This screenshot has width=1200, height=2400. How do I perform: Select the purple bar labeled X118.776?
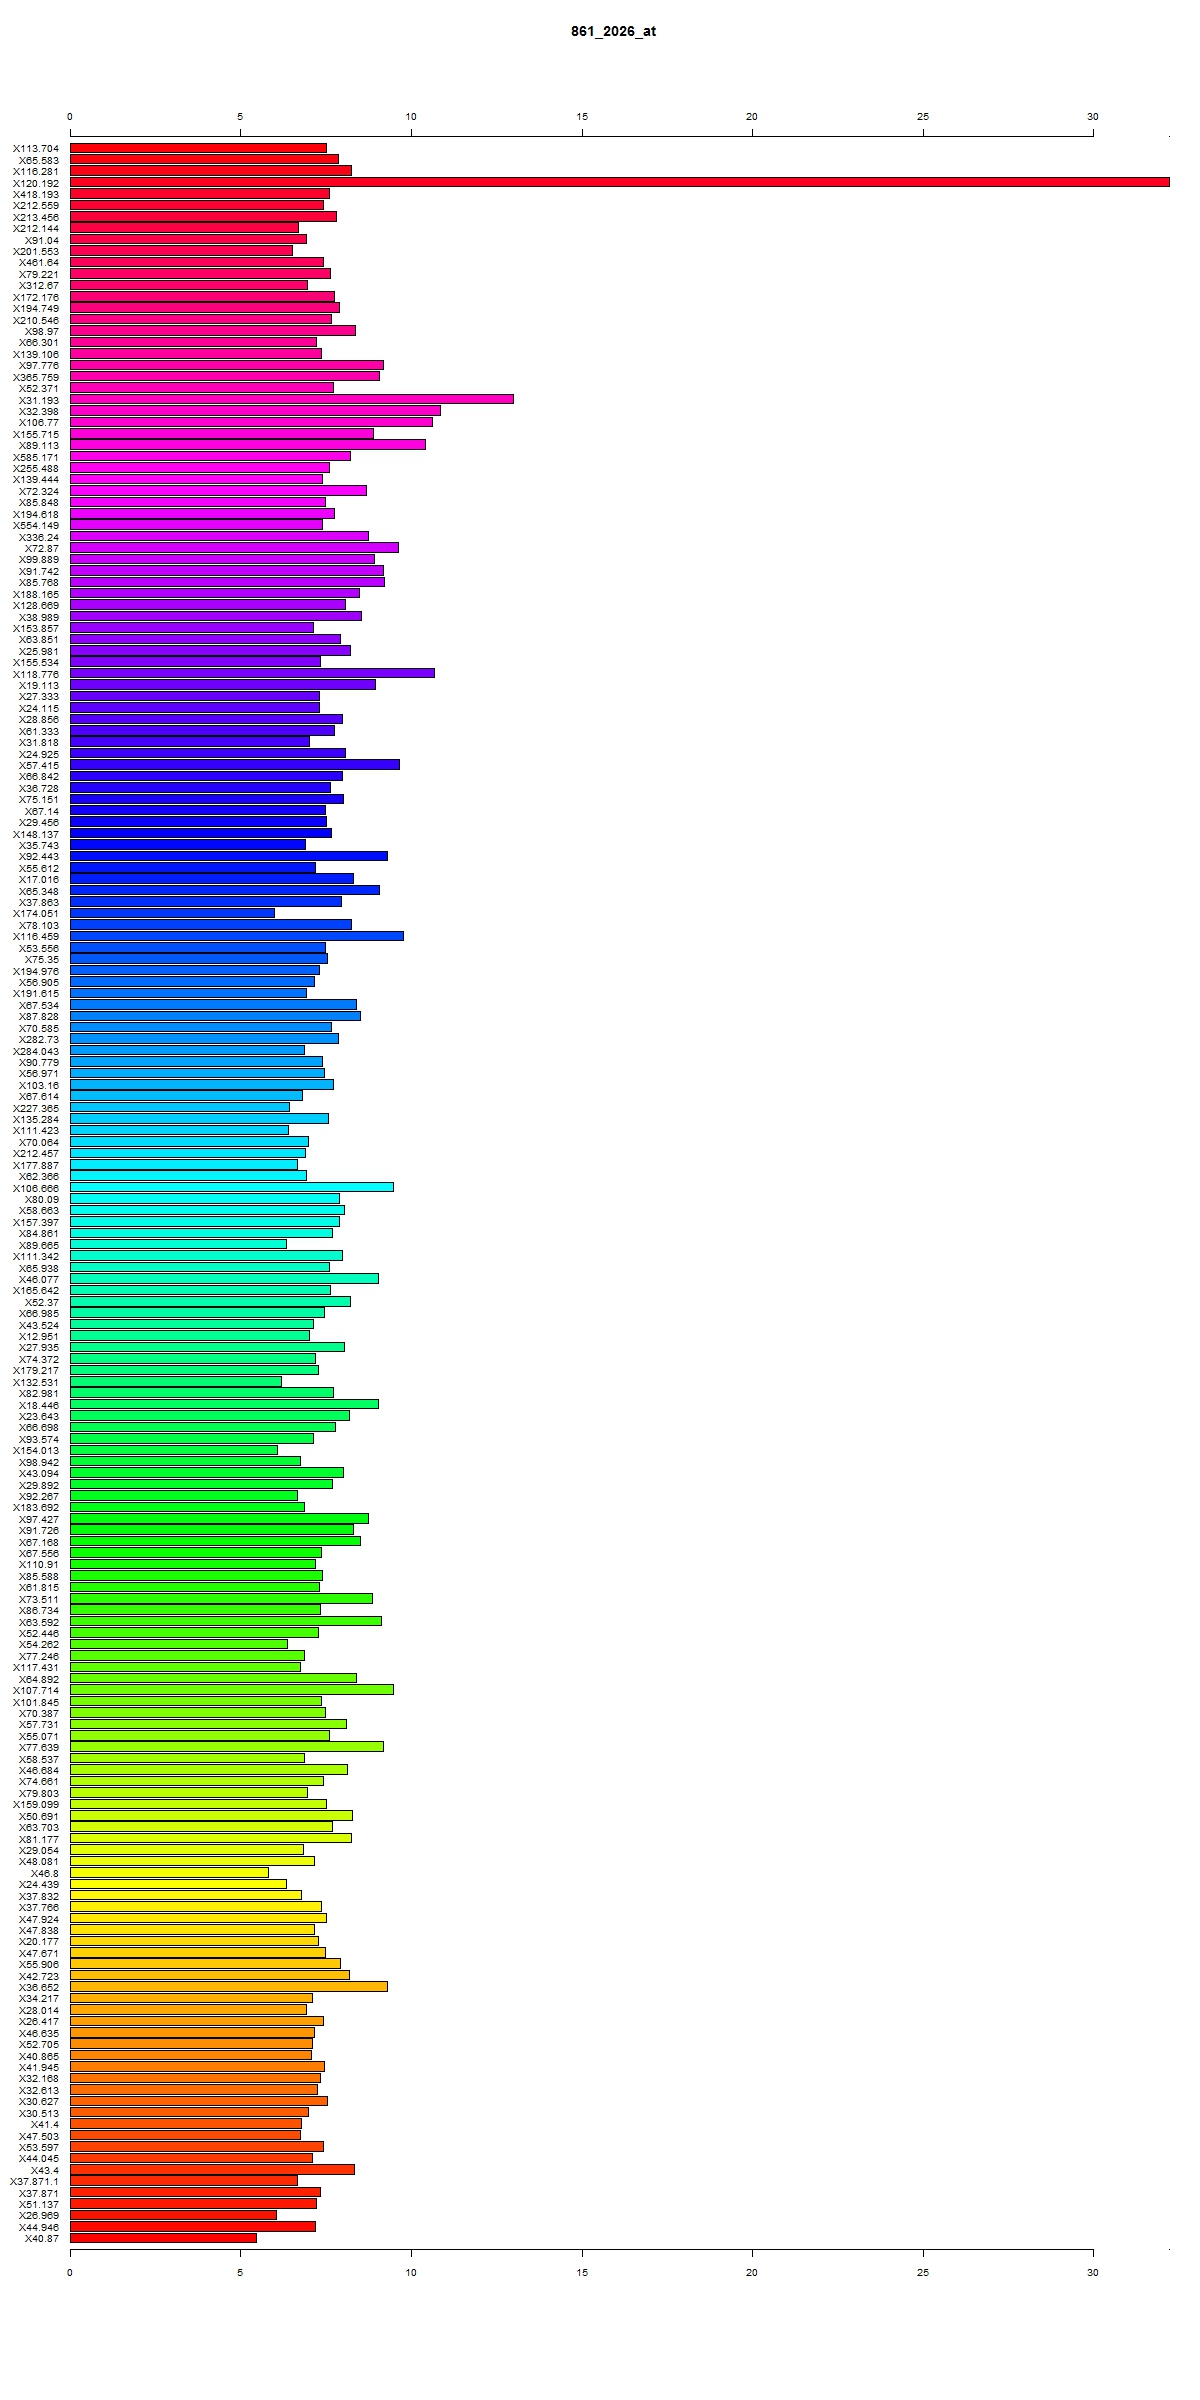tap(252, 673)
